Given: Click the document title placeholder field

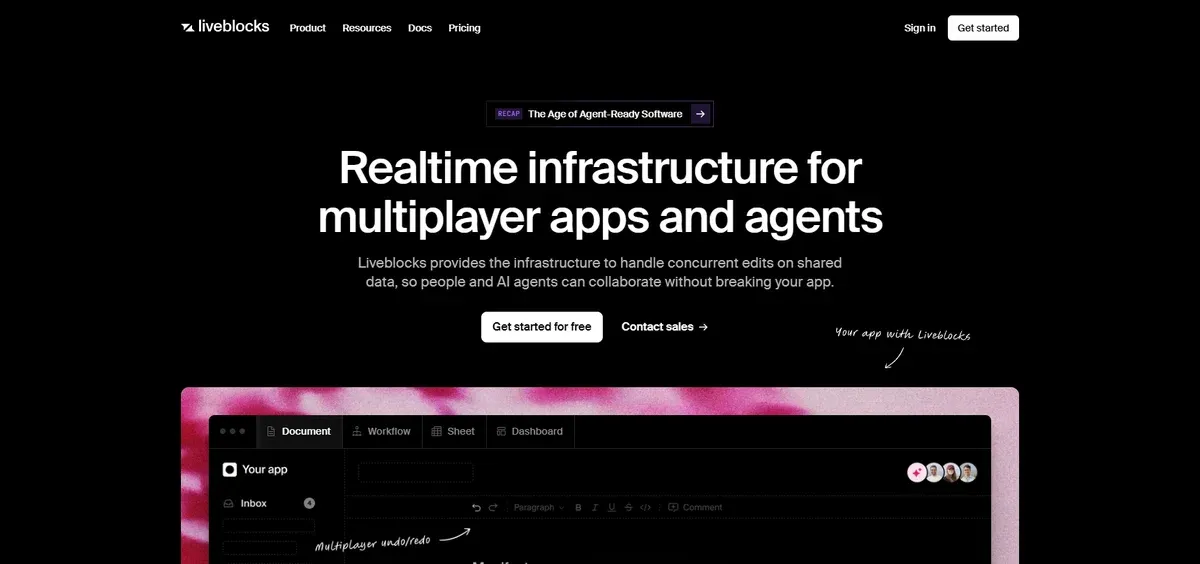Looking at the screenshot, I should pos(415,472).
